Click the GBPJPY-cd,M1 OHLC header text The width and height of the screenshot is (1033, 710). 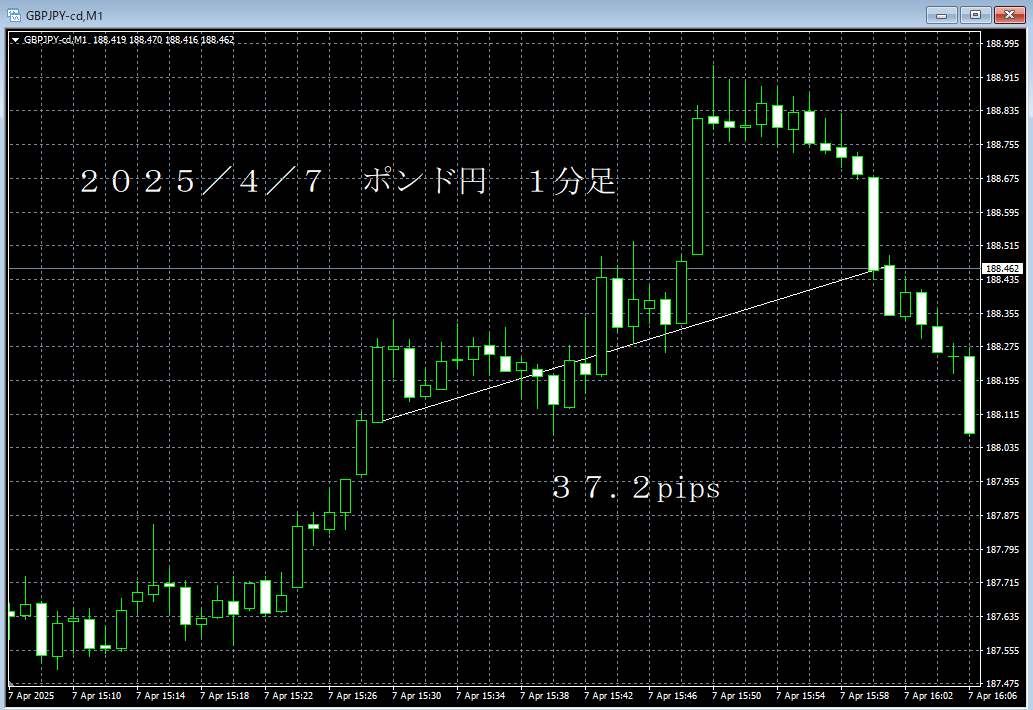(128, 40)
